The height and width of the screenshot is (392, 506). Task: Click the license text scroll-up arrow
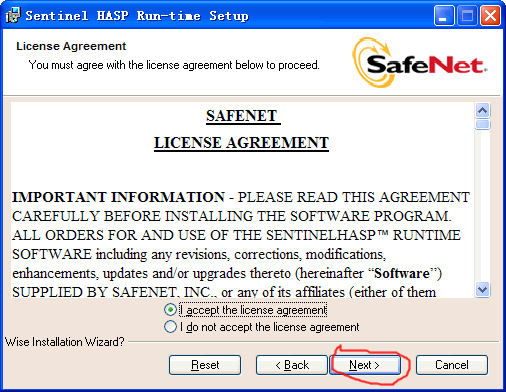482,110
